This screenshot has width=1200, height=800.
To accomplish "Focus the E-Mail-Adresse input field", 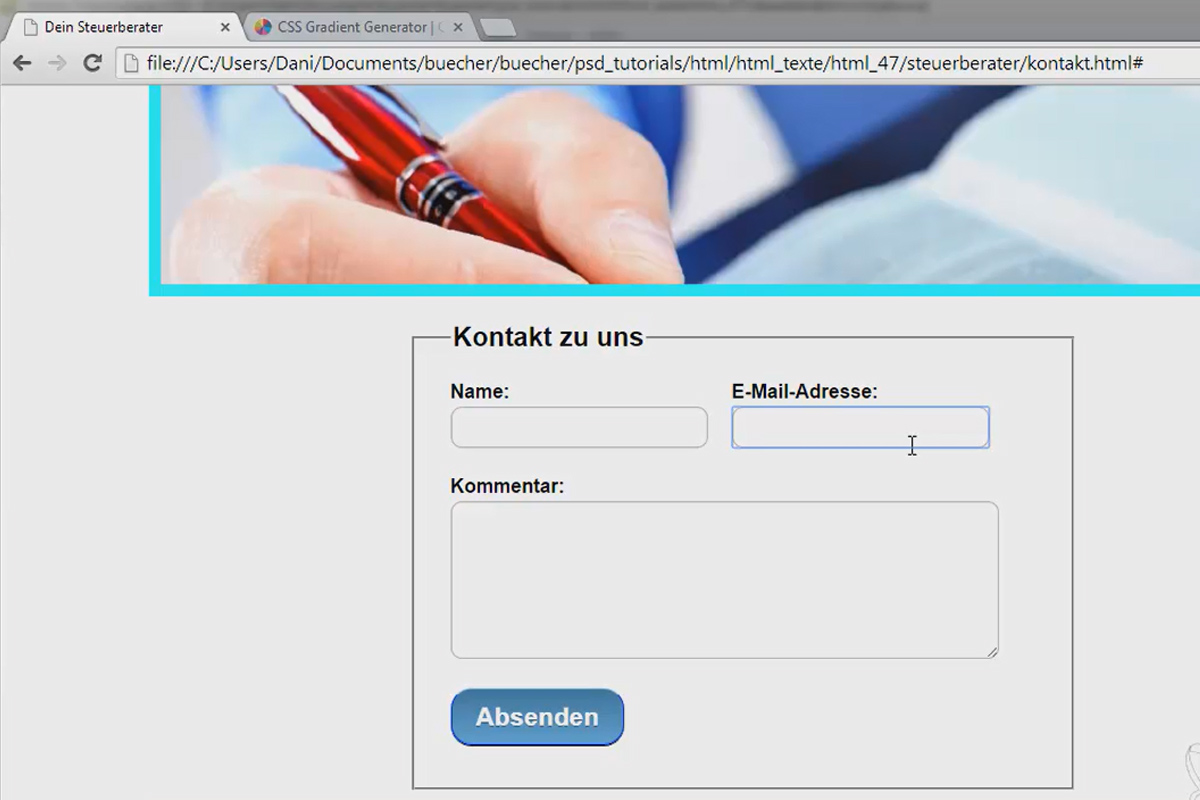I will pyautogui.click(x=860, y=427).
